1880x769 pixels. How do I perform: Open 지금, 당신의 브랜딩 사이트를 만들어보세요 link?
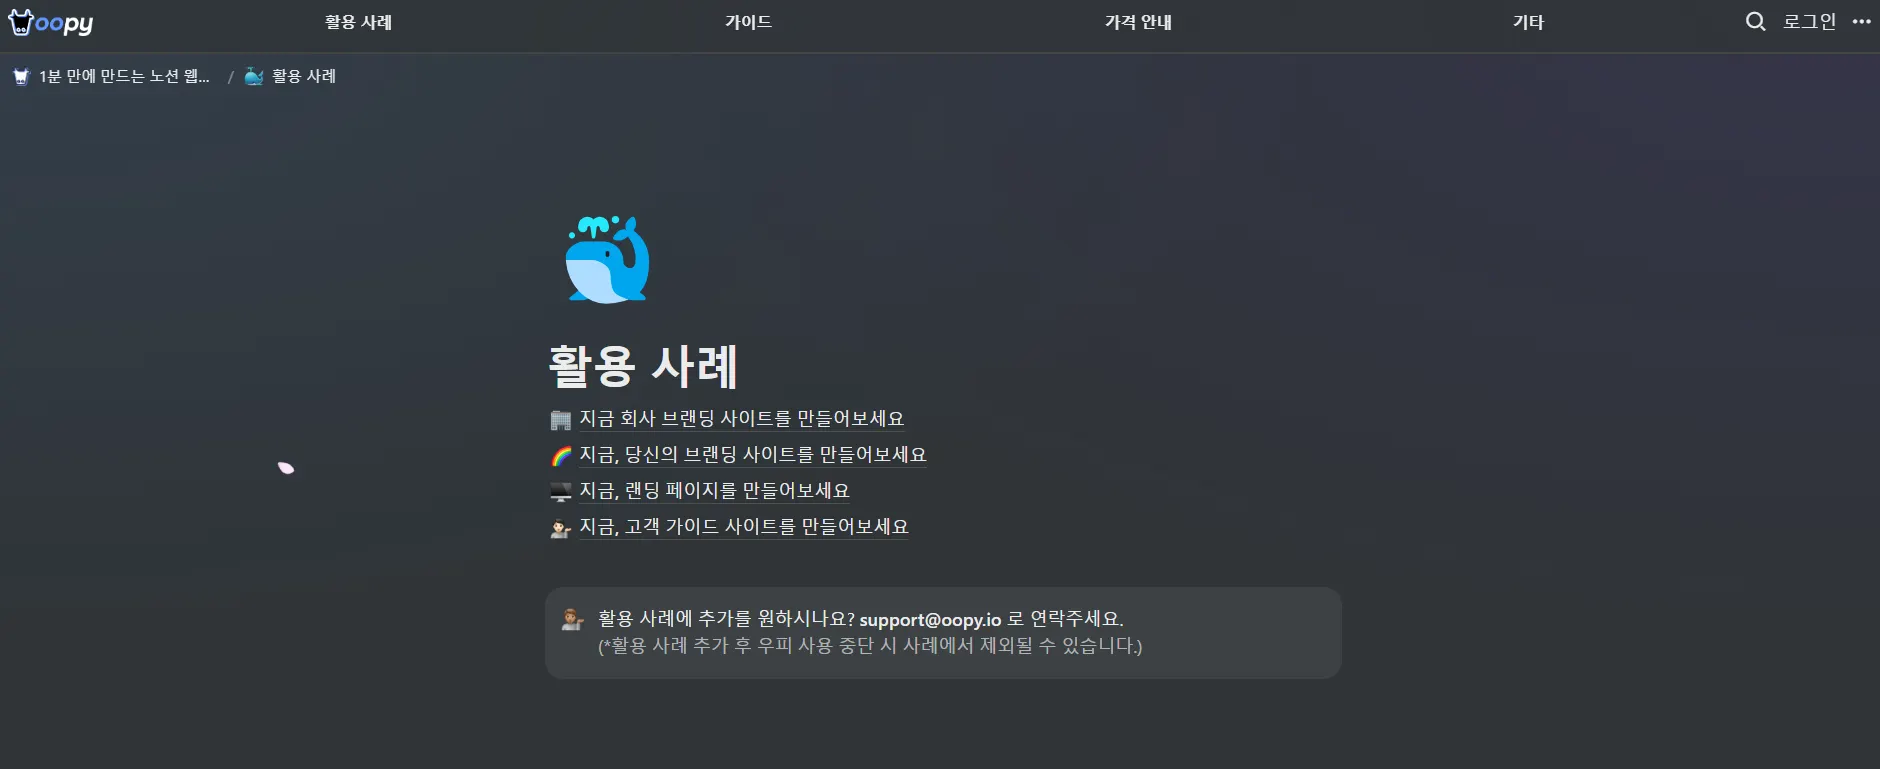click(x=753, y=455)
